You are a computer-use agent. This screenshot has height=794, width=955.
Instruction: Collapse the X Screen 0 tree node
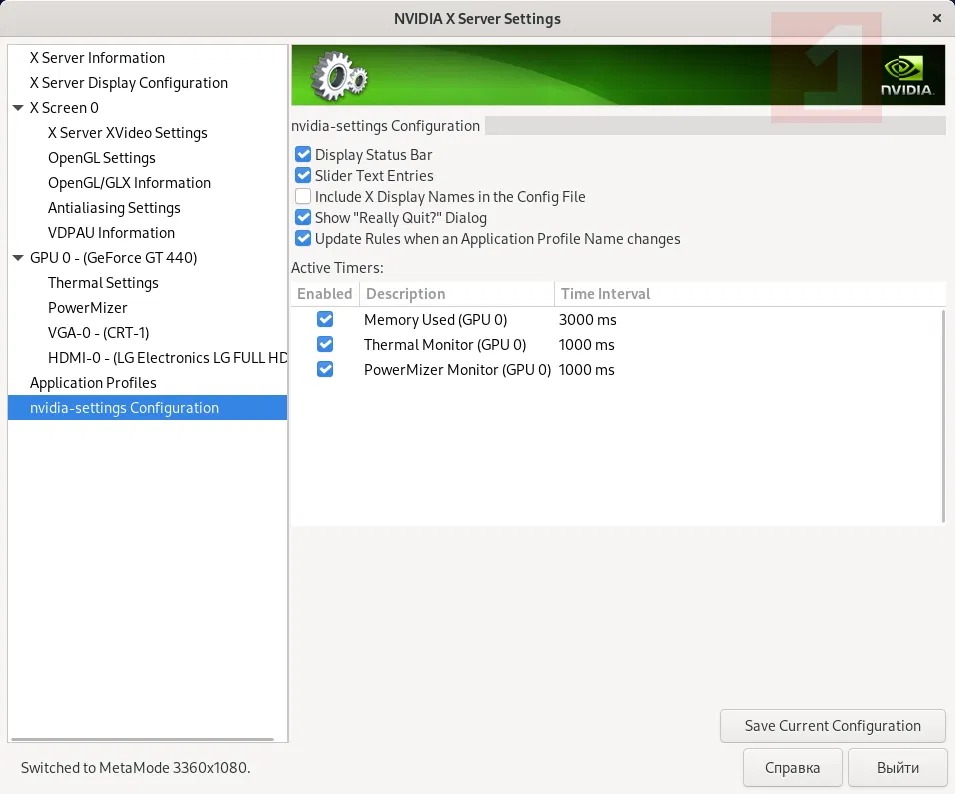(x=18, y=108)
